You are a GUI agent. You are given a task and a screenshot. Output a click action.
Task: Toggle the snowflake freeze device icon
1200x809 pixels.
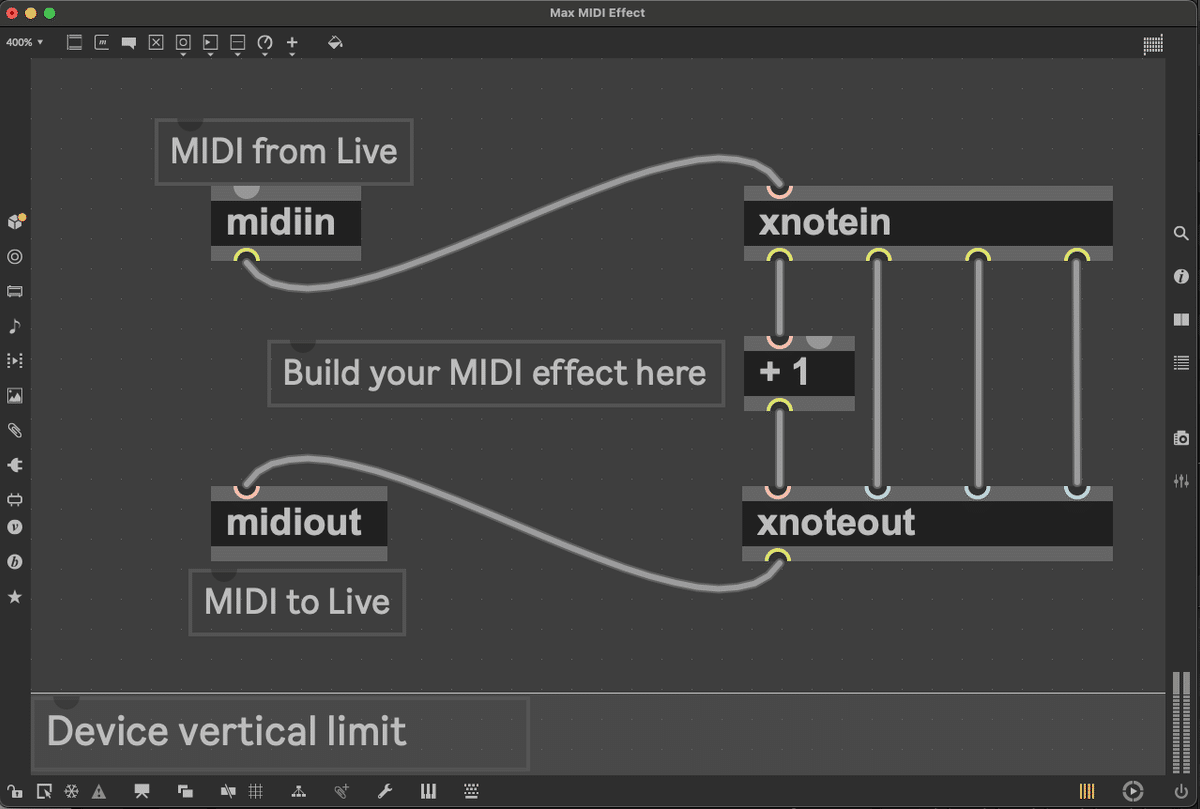point(71,791)
